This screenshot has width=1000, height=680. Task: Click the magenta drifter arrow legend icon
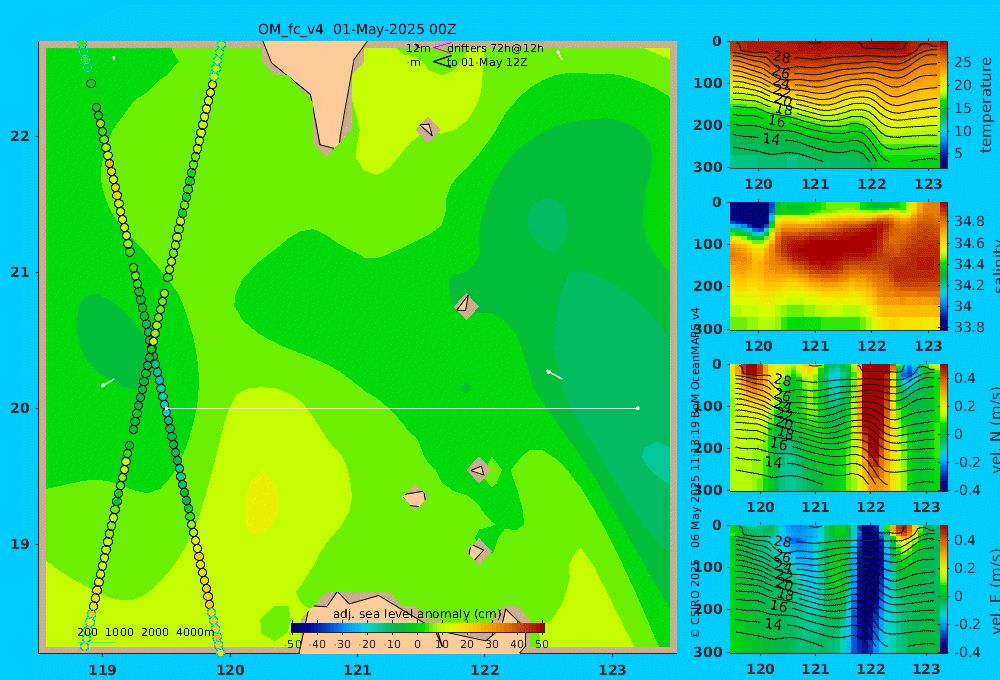pyautogui.click(x=441, y=48)
